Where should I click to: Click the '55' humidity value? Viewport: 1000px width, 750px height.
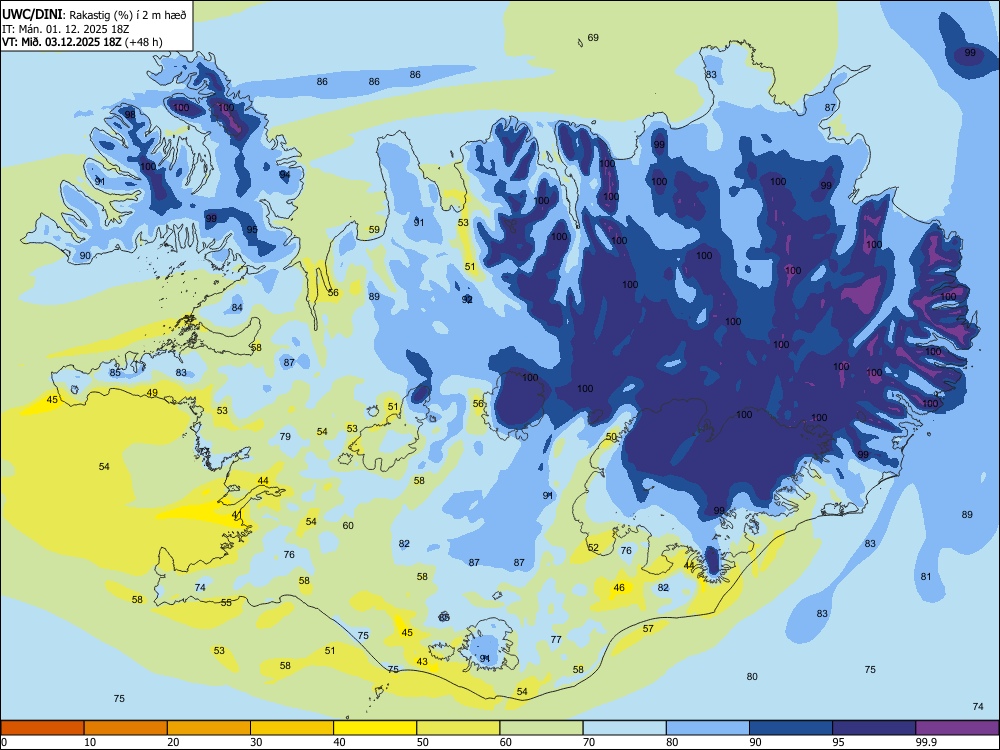tap(226, 603)
